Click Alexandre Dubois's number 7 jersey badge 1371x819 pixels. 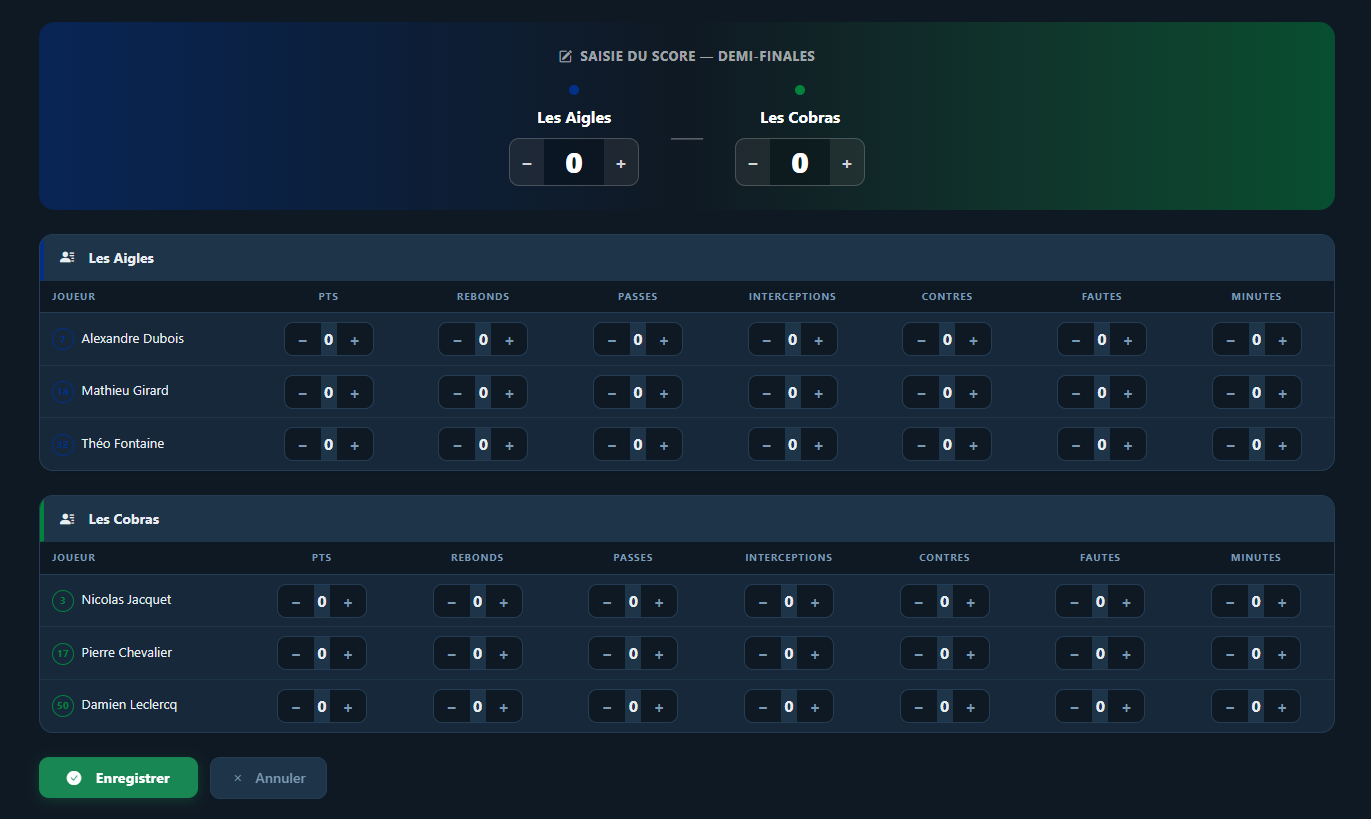click(63, 339)
